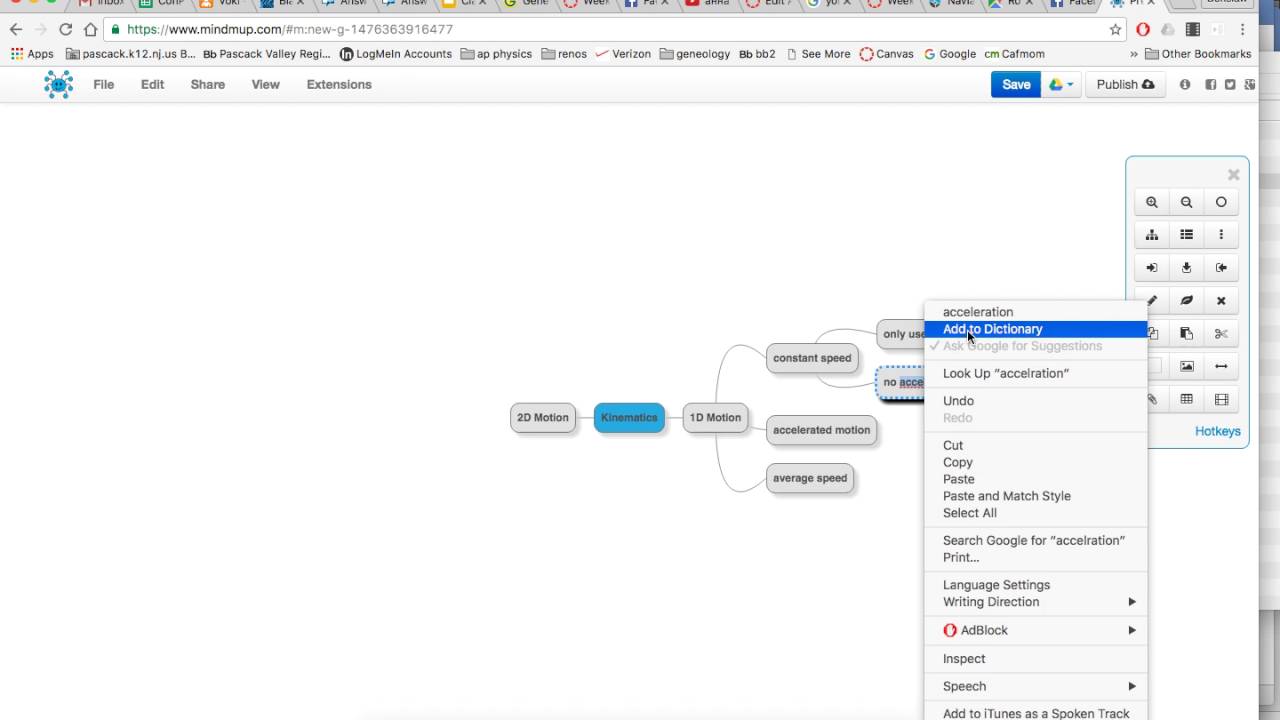The height and width of the screenshot is (720, 1280).
Task: Click the hierarchy tree icon in toolbar panel
Action: (1152, 235)
